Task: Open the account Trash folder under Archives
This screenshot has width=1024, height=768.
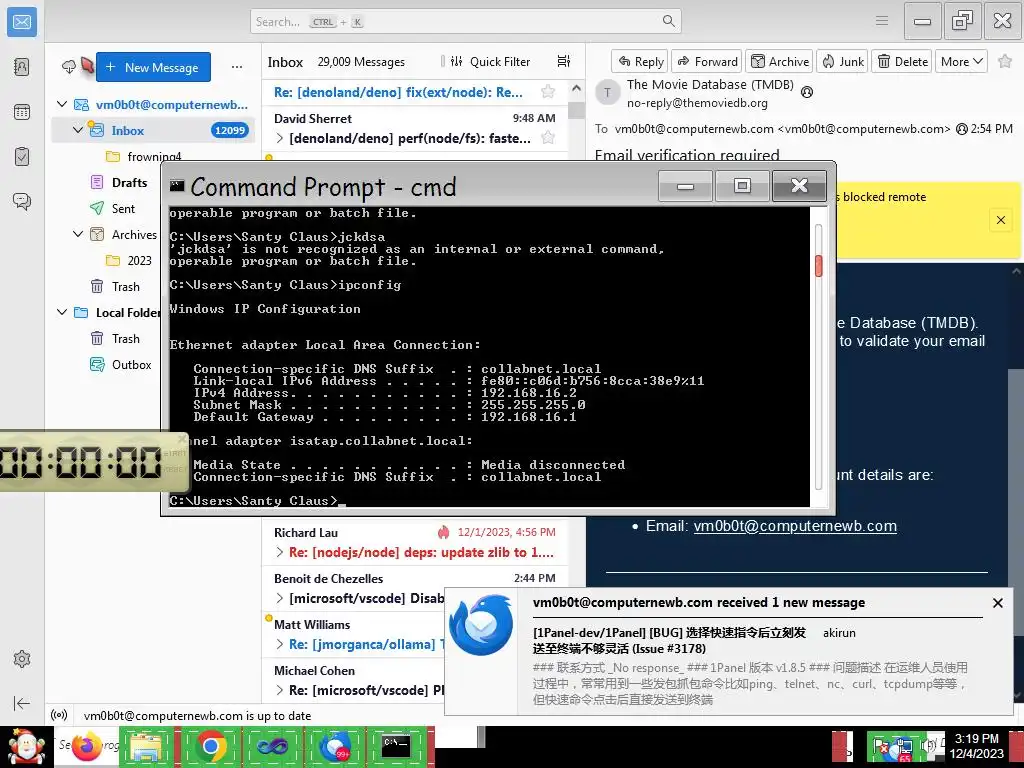Action: click(125, 286)
